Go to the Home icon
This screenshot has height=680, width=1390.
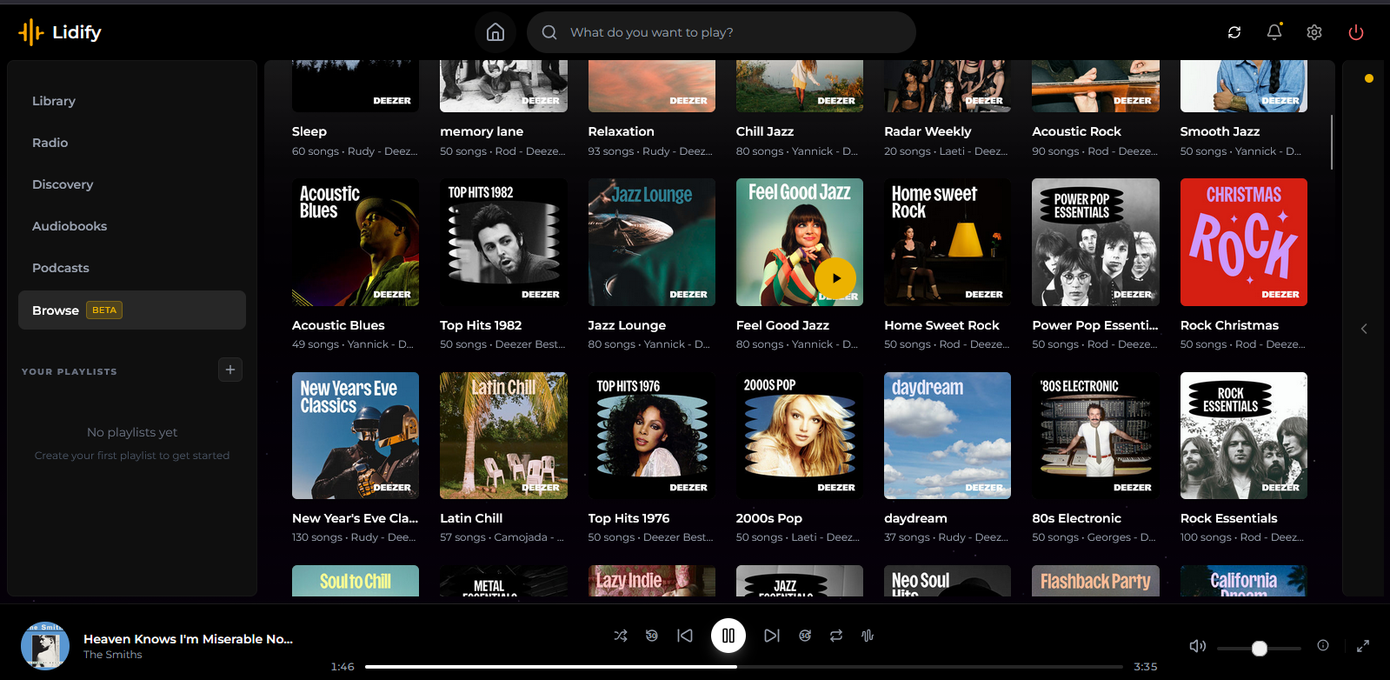tap(495, 32)
